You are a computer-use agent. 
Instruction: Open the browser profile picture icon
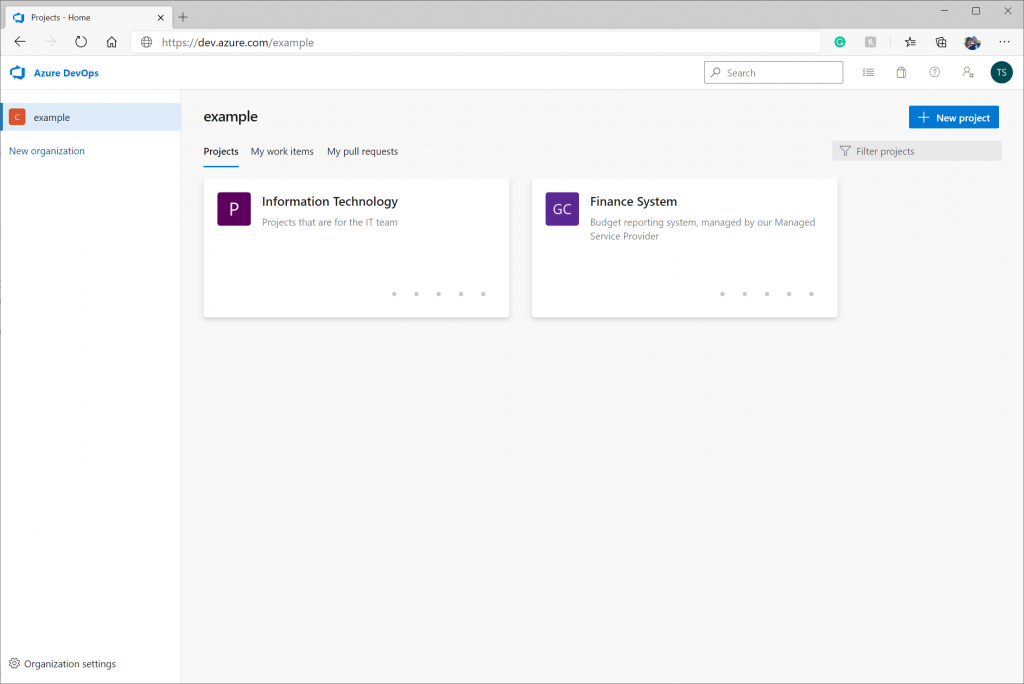[x=972, y=42]
